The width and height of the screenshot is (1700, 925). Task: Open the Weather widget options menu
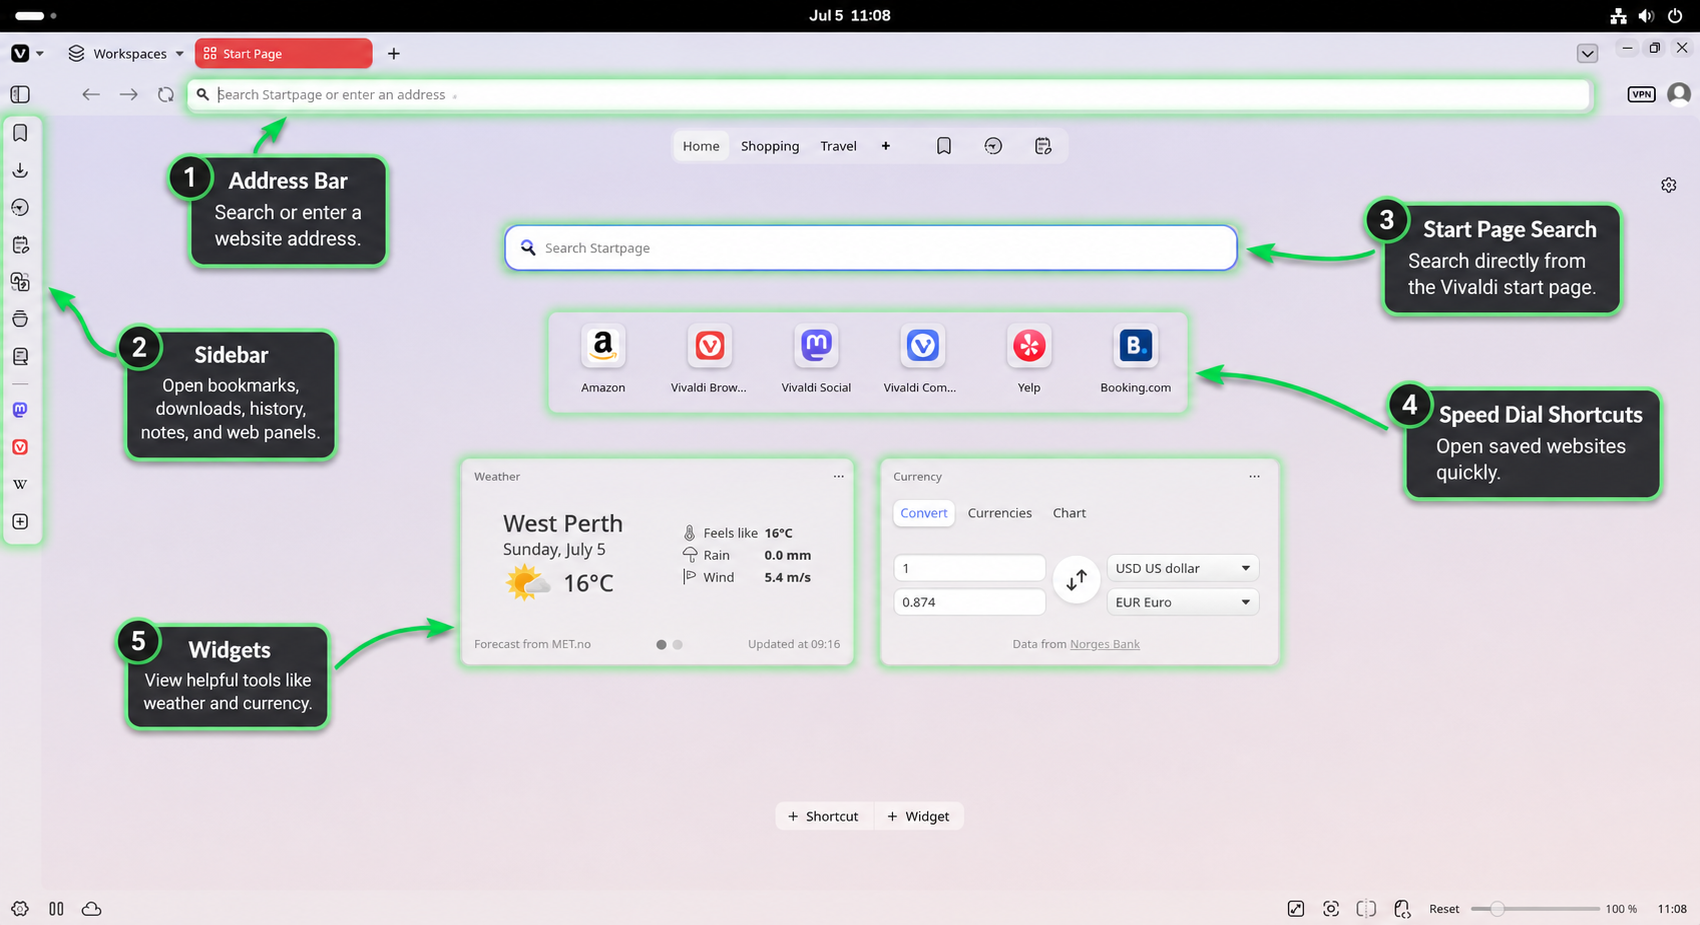pos(839,477)
